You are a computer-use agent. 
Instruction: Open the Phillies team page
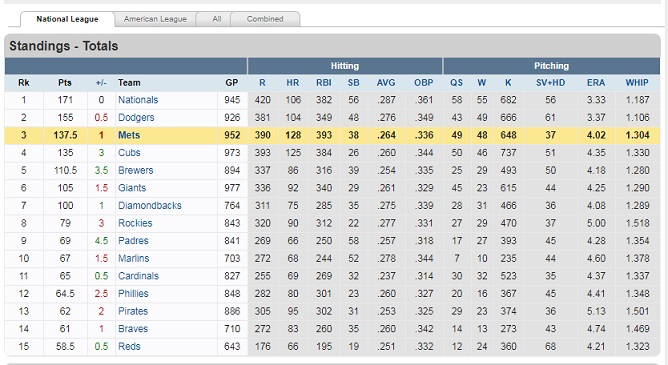click(x=133, y=293)
